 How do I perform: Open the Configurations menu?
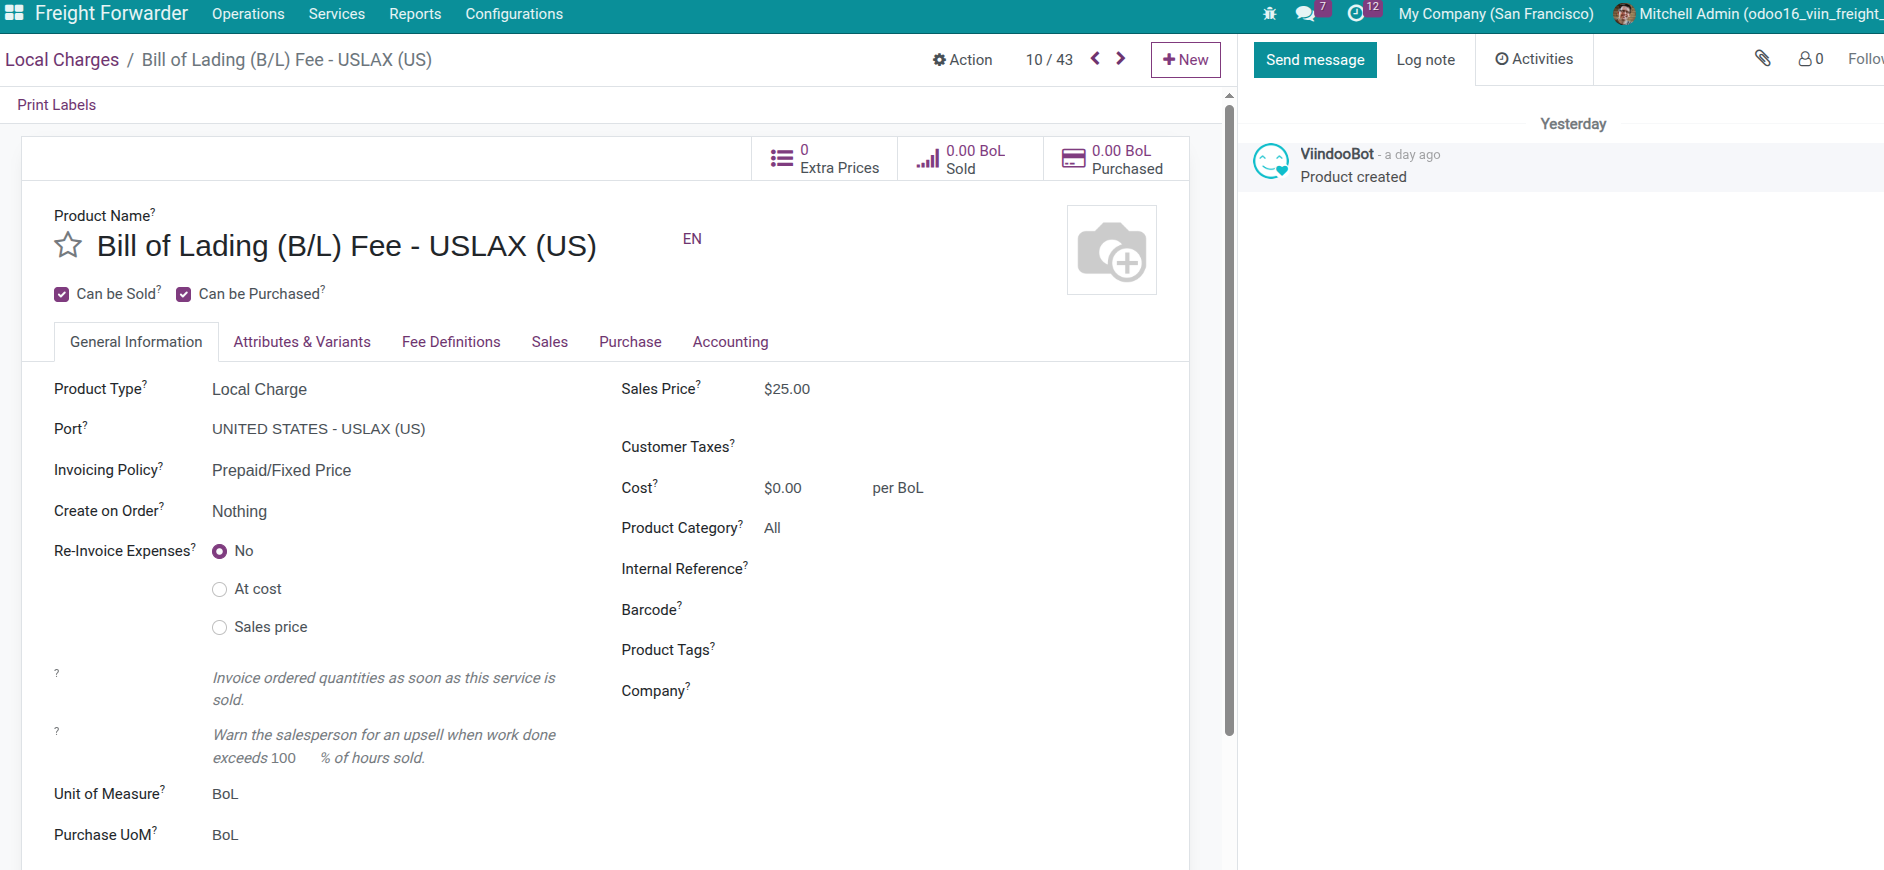514,14
